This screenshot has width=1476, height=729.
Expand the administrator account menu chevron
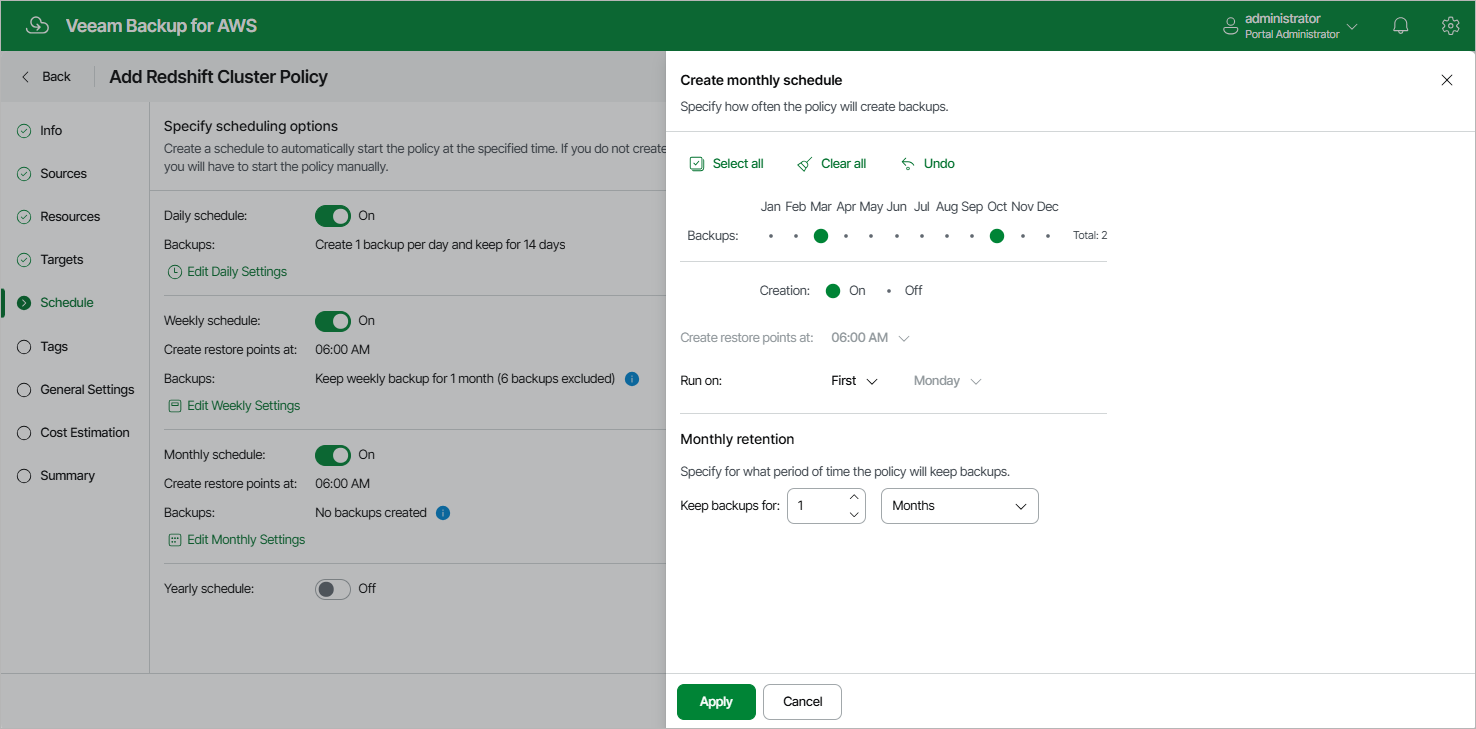click(1353, 27)
